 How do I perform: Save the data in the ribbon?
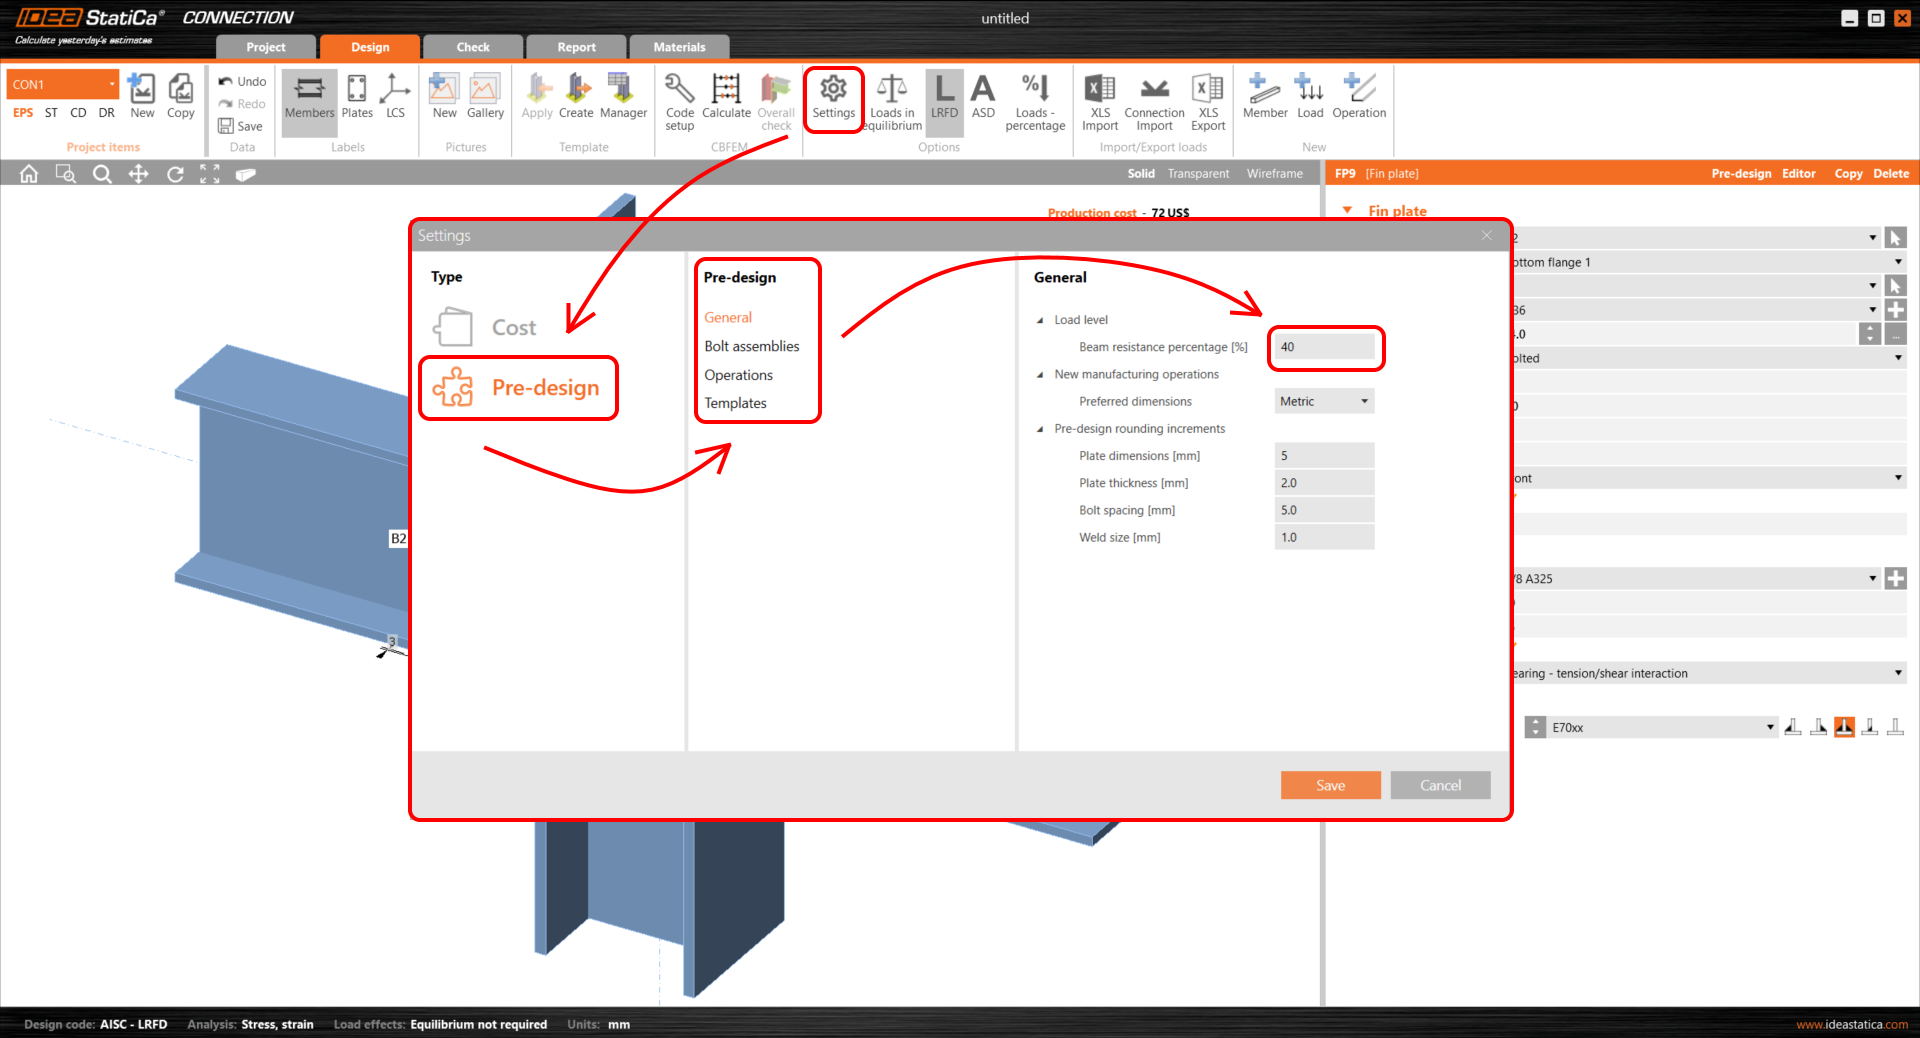point(241,126)
